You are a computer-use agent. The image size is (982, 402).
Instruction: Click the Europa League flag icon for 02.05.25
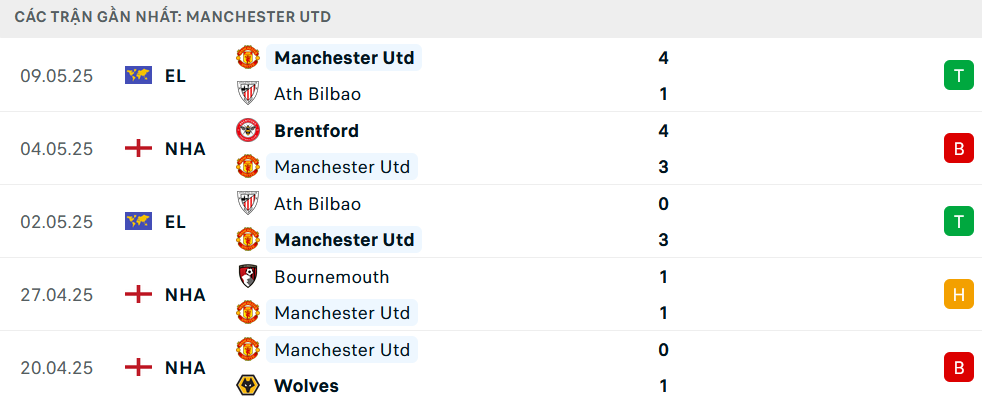(x=138, y=222)
